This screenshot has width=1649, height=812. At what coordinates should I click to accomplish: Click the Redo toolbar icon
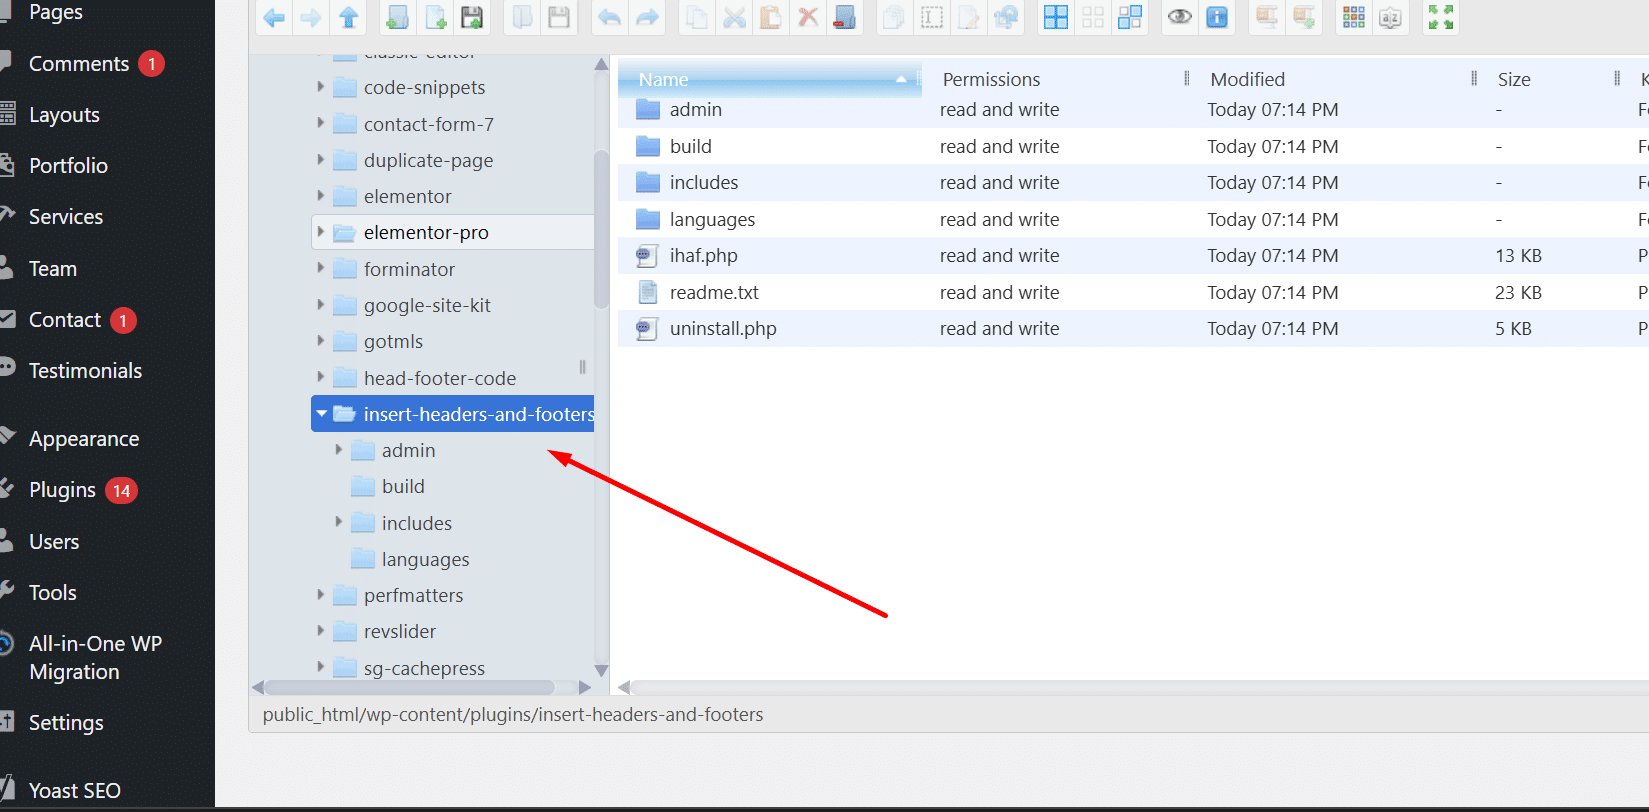click(x=647, y=17)
